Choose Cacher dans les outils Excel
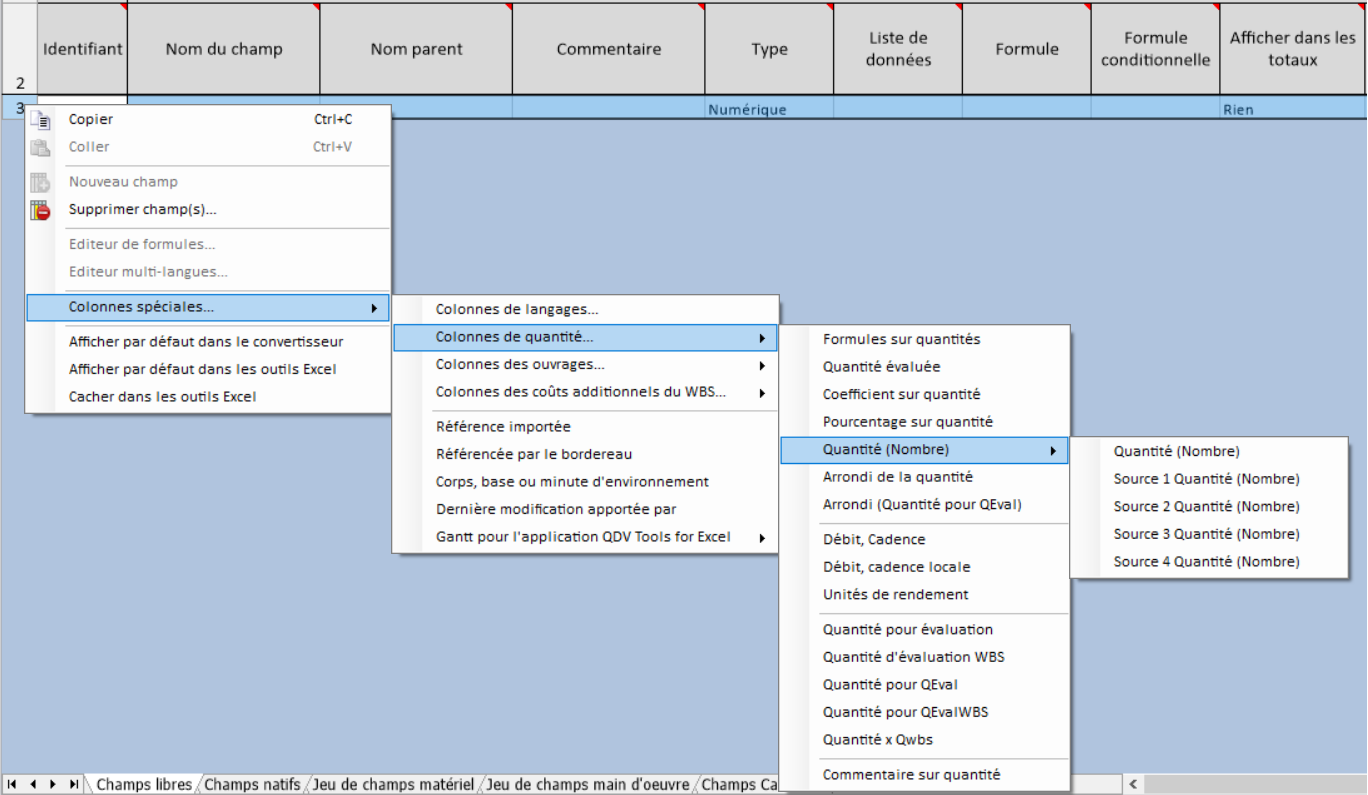Viewport: 1368px width, 795px height. [162, 397]
